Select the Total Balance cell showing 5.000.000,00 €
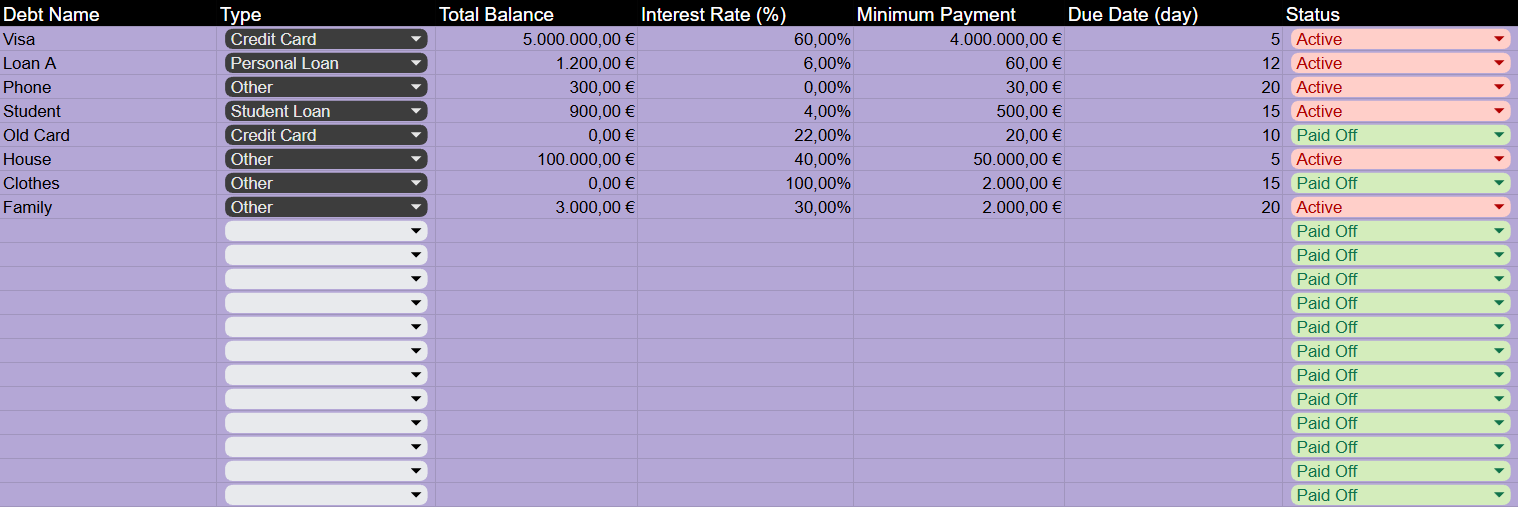The height and width of the screenshot is (507, 1518). pos(536,39)
